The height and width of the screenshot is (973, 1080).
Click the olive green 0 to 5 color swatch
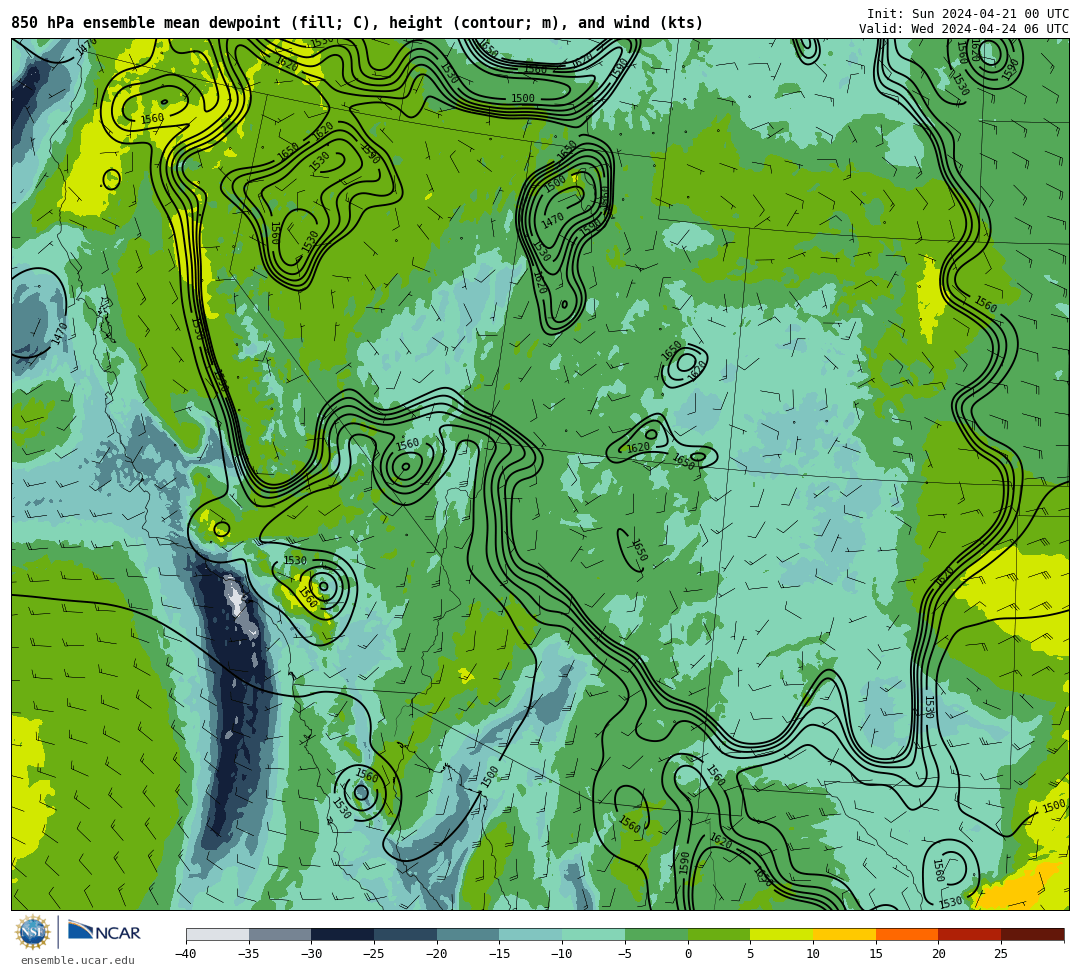718,934
